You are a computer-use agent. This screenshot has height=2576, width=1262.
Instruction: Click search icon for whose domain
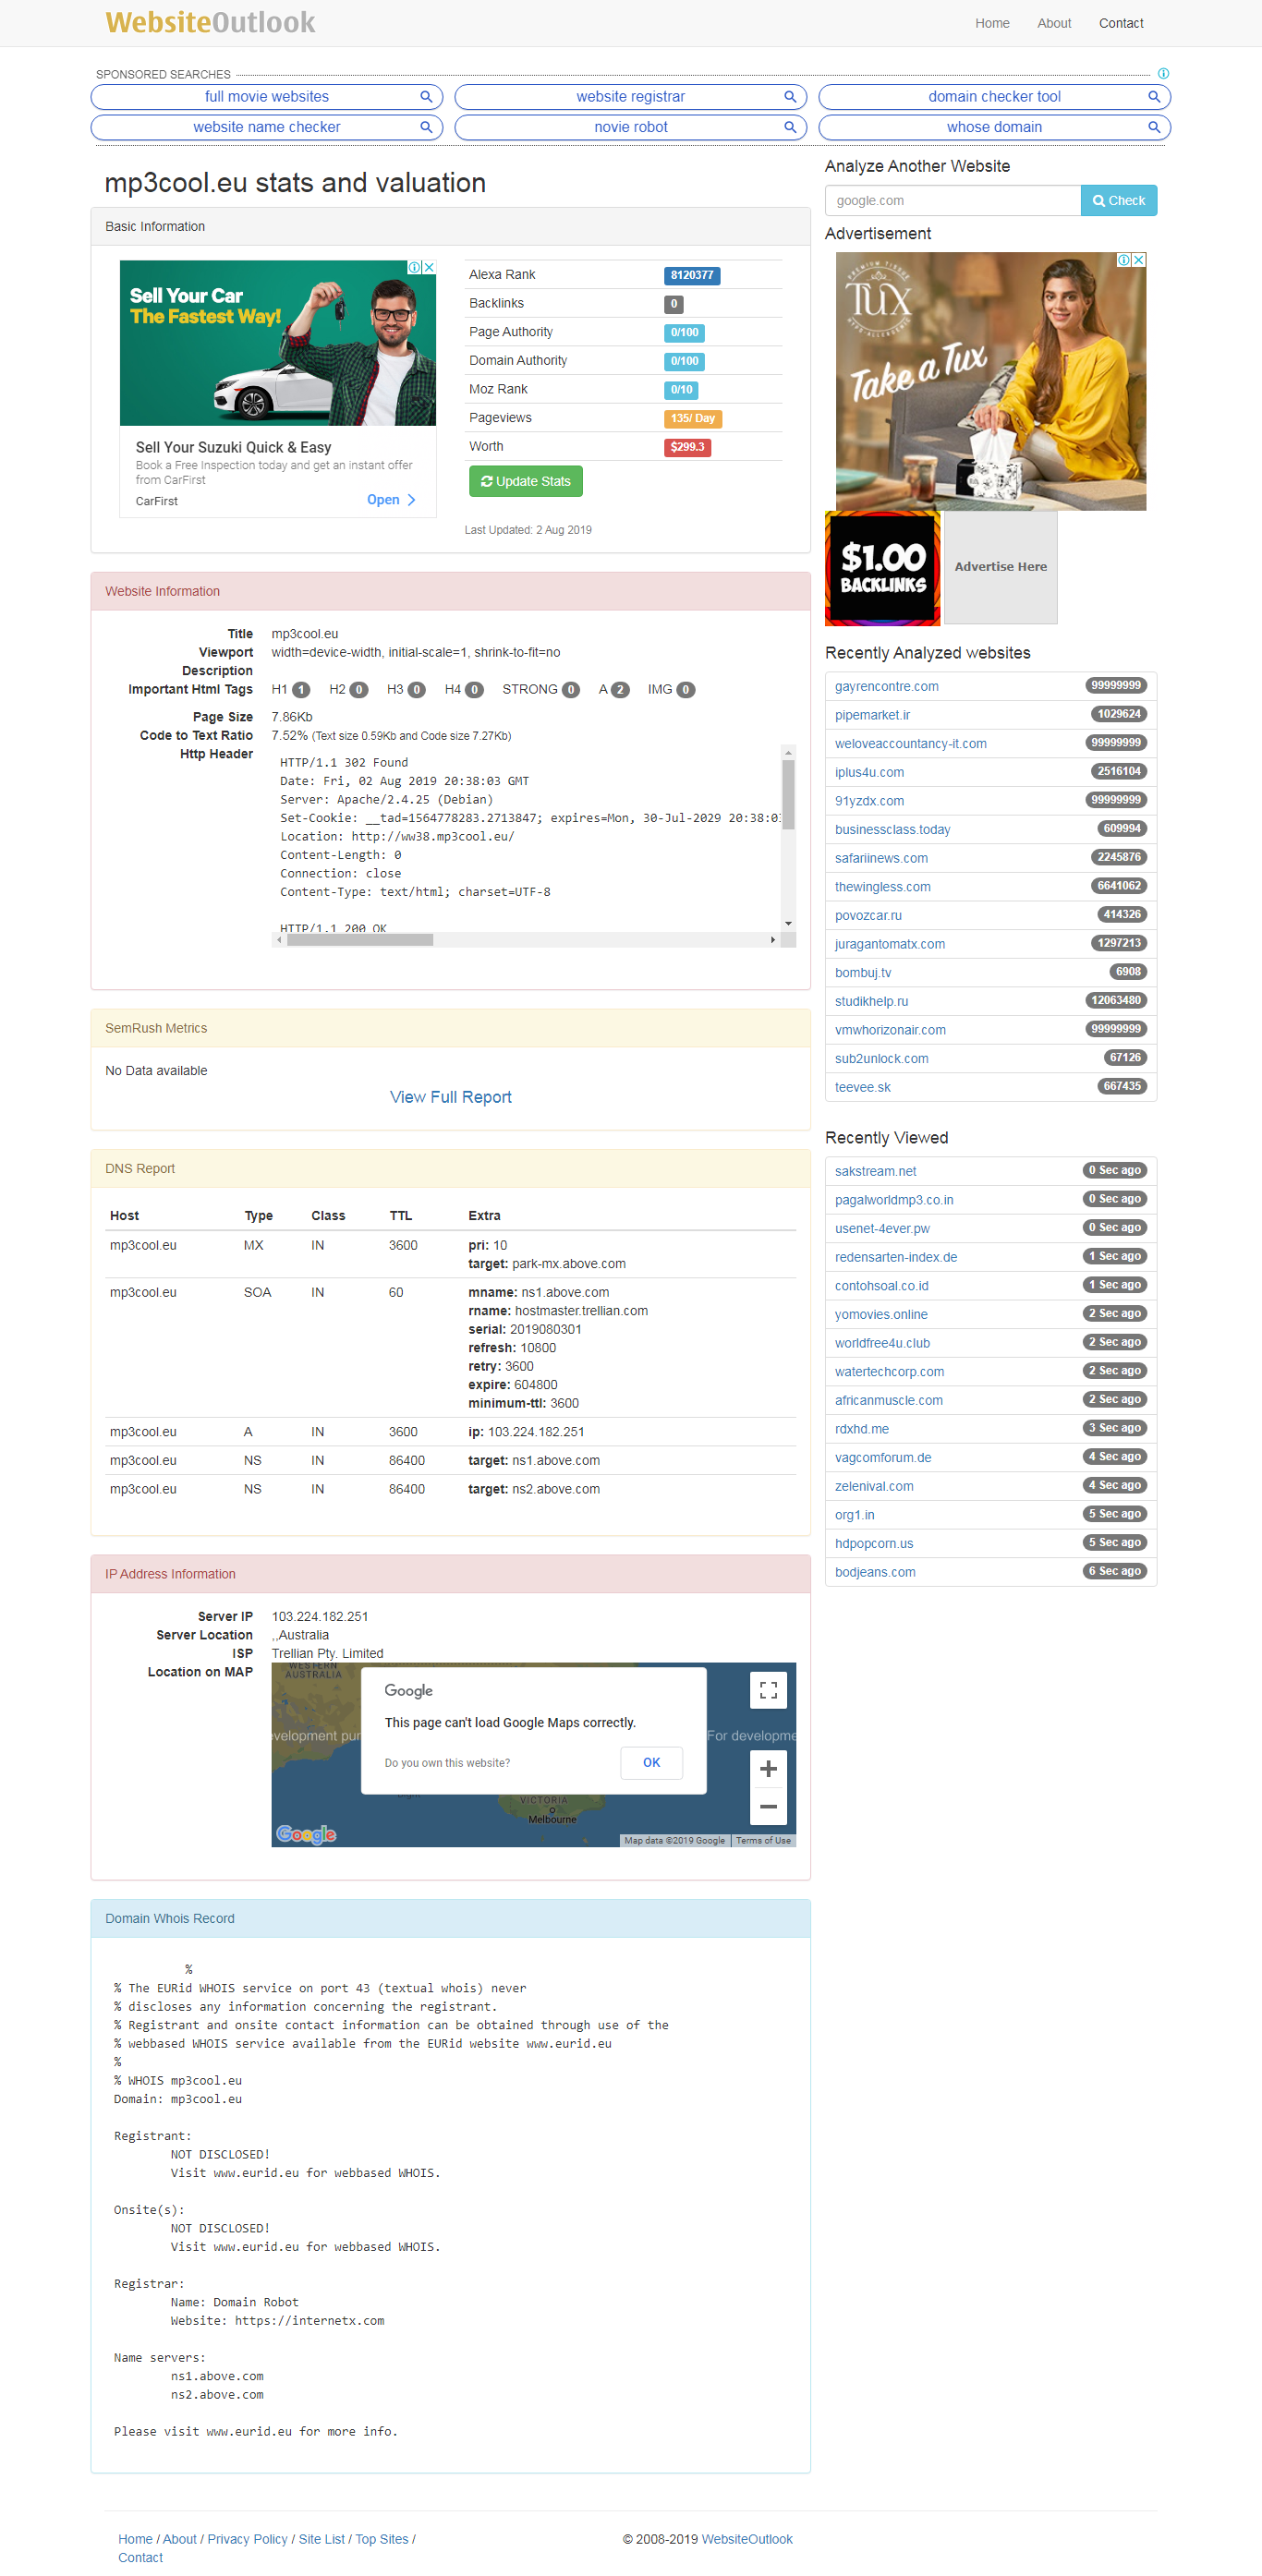(1154, 127)
